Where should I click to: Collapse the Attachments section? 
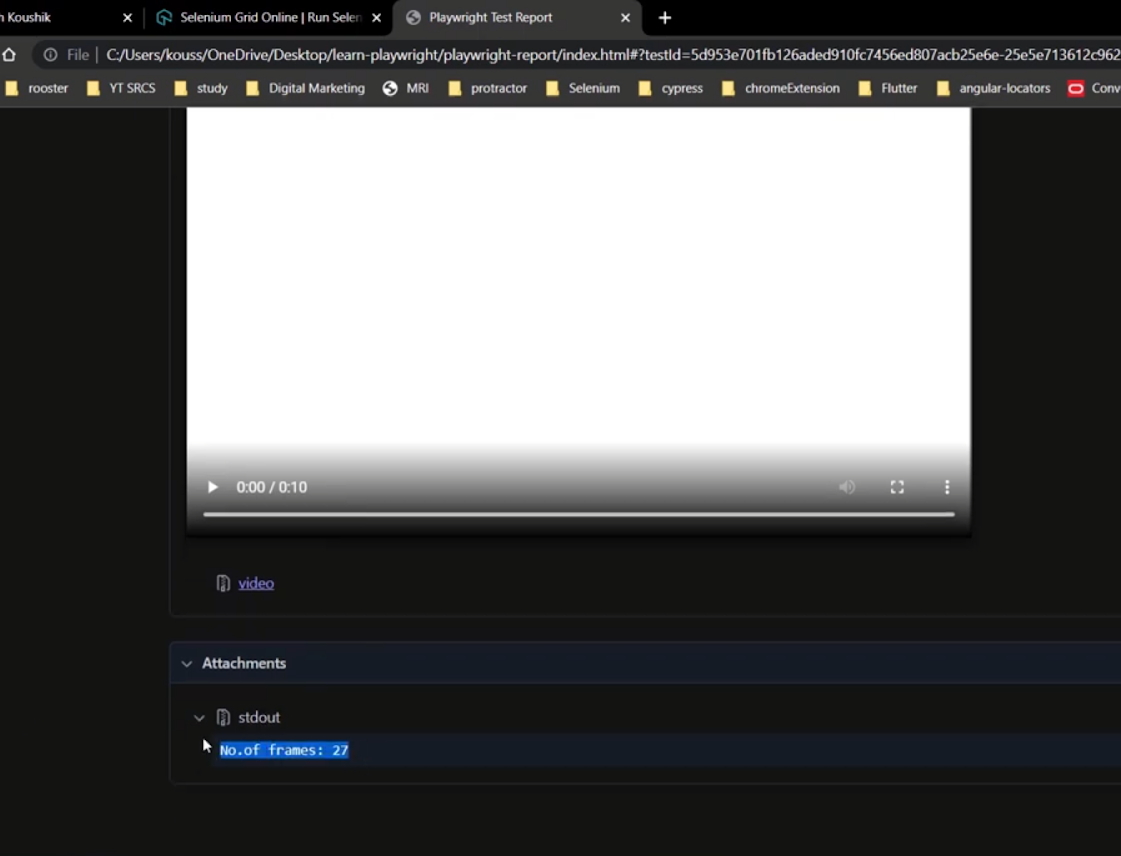[x=187, y=663]
